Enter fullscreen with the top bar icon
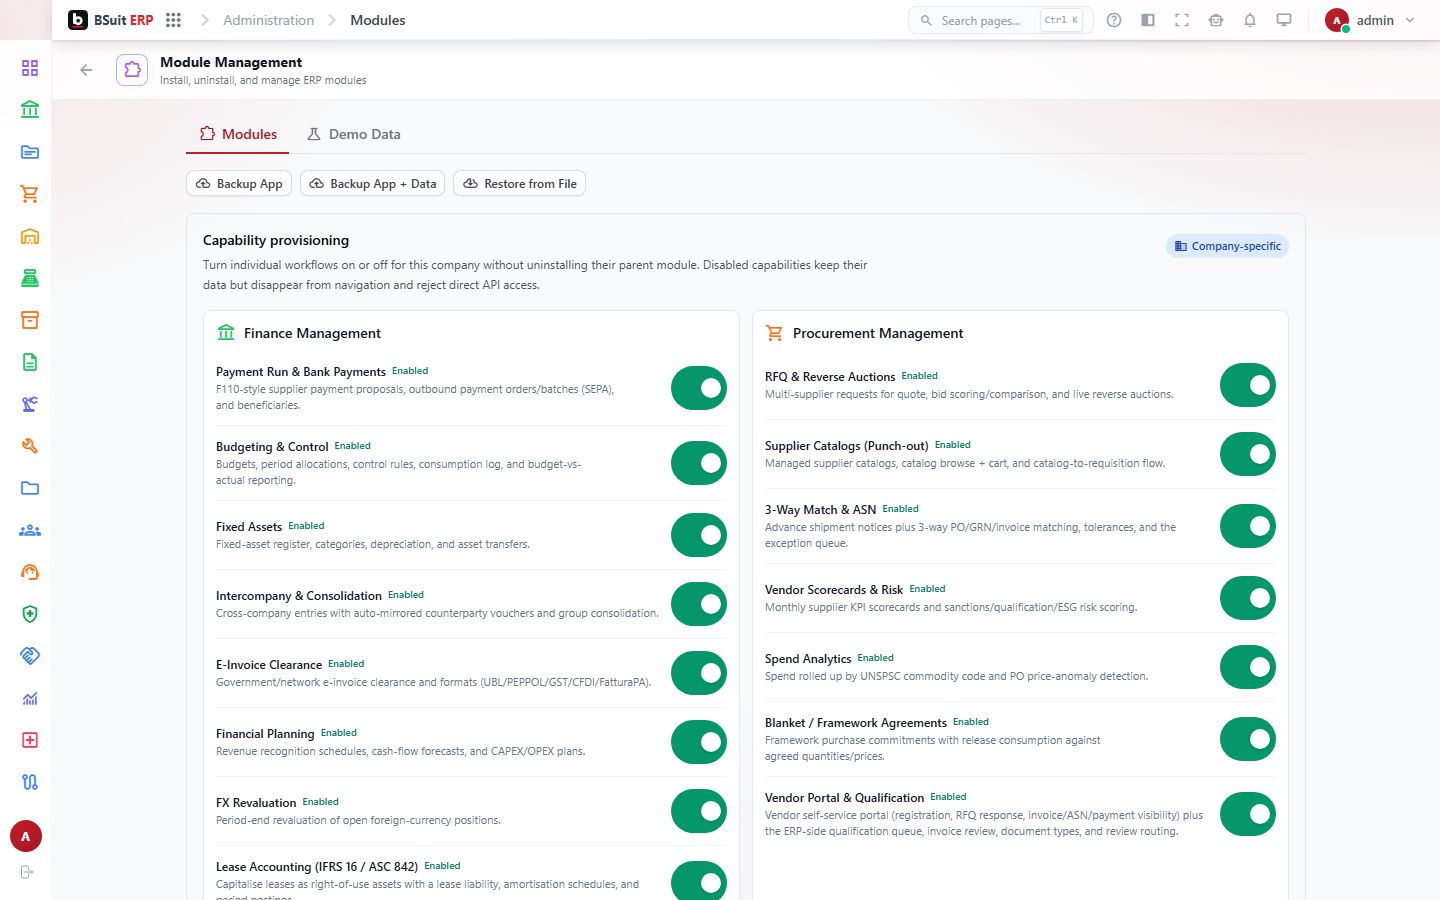 point(1182,20)
